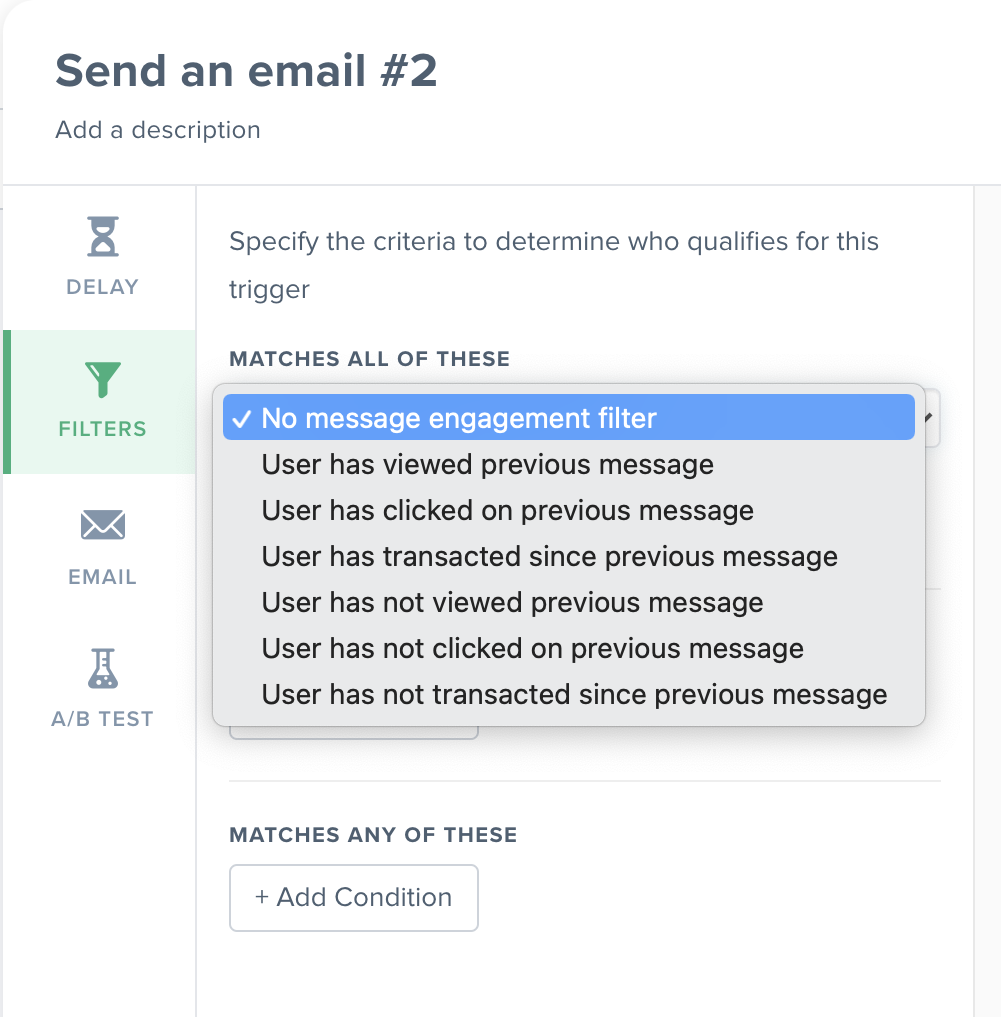Image resolution: width=1001 pixels, height=1017 pixels.
Task: Click the '+ Add Condition' button
Action: (x=354, y=898)
